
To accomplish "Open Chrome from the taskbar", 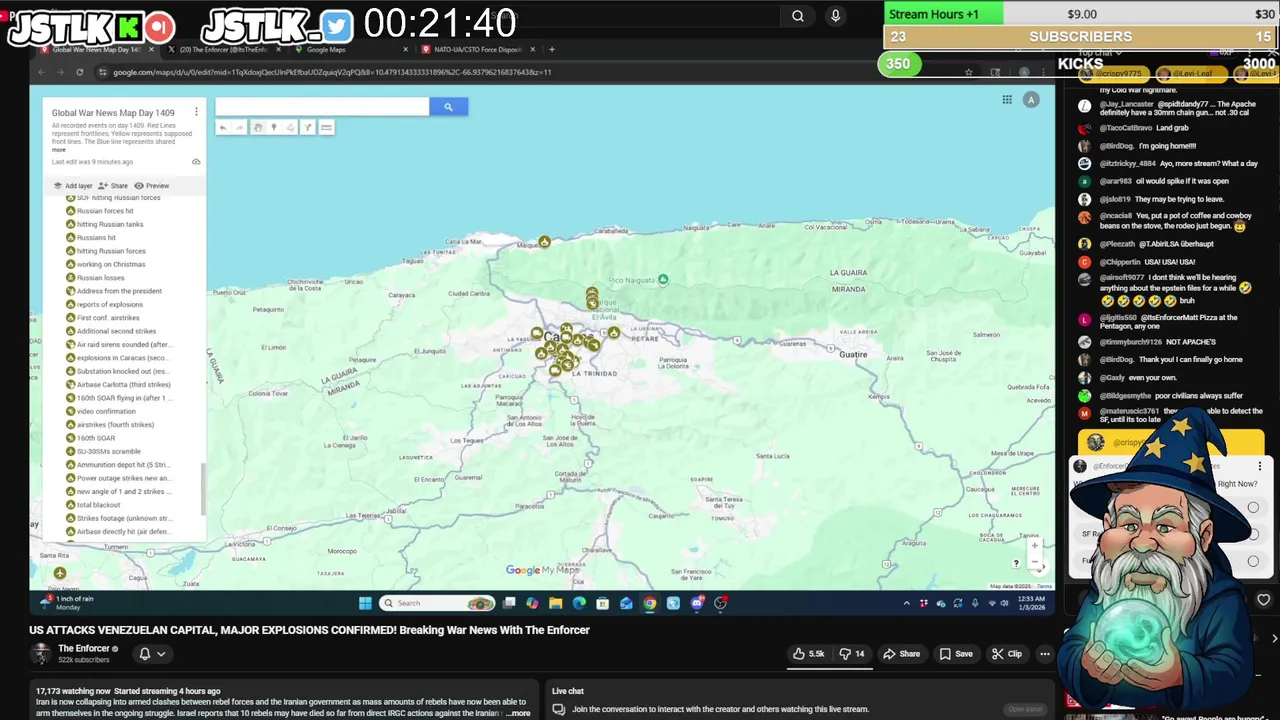I will coord(650,603).
